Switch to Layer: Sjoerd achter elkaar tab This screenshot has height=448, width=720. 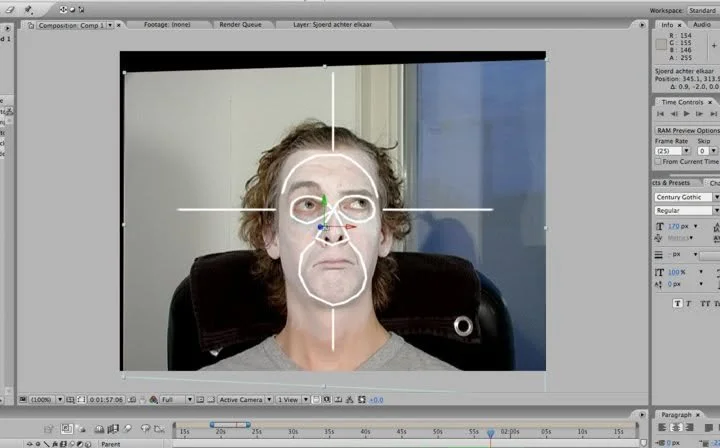(332, 25)
